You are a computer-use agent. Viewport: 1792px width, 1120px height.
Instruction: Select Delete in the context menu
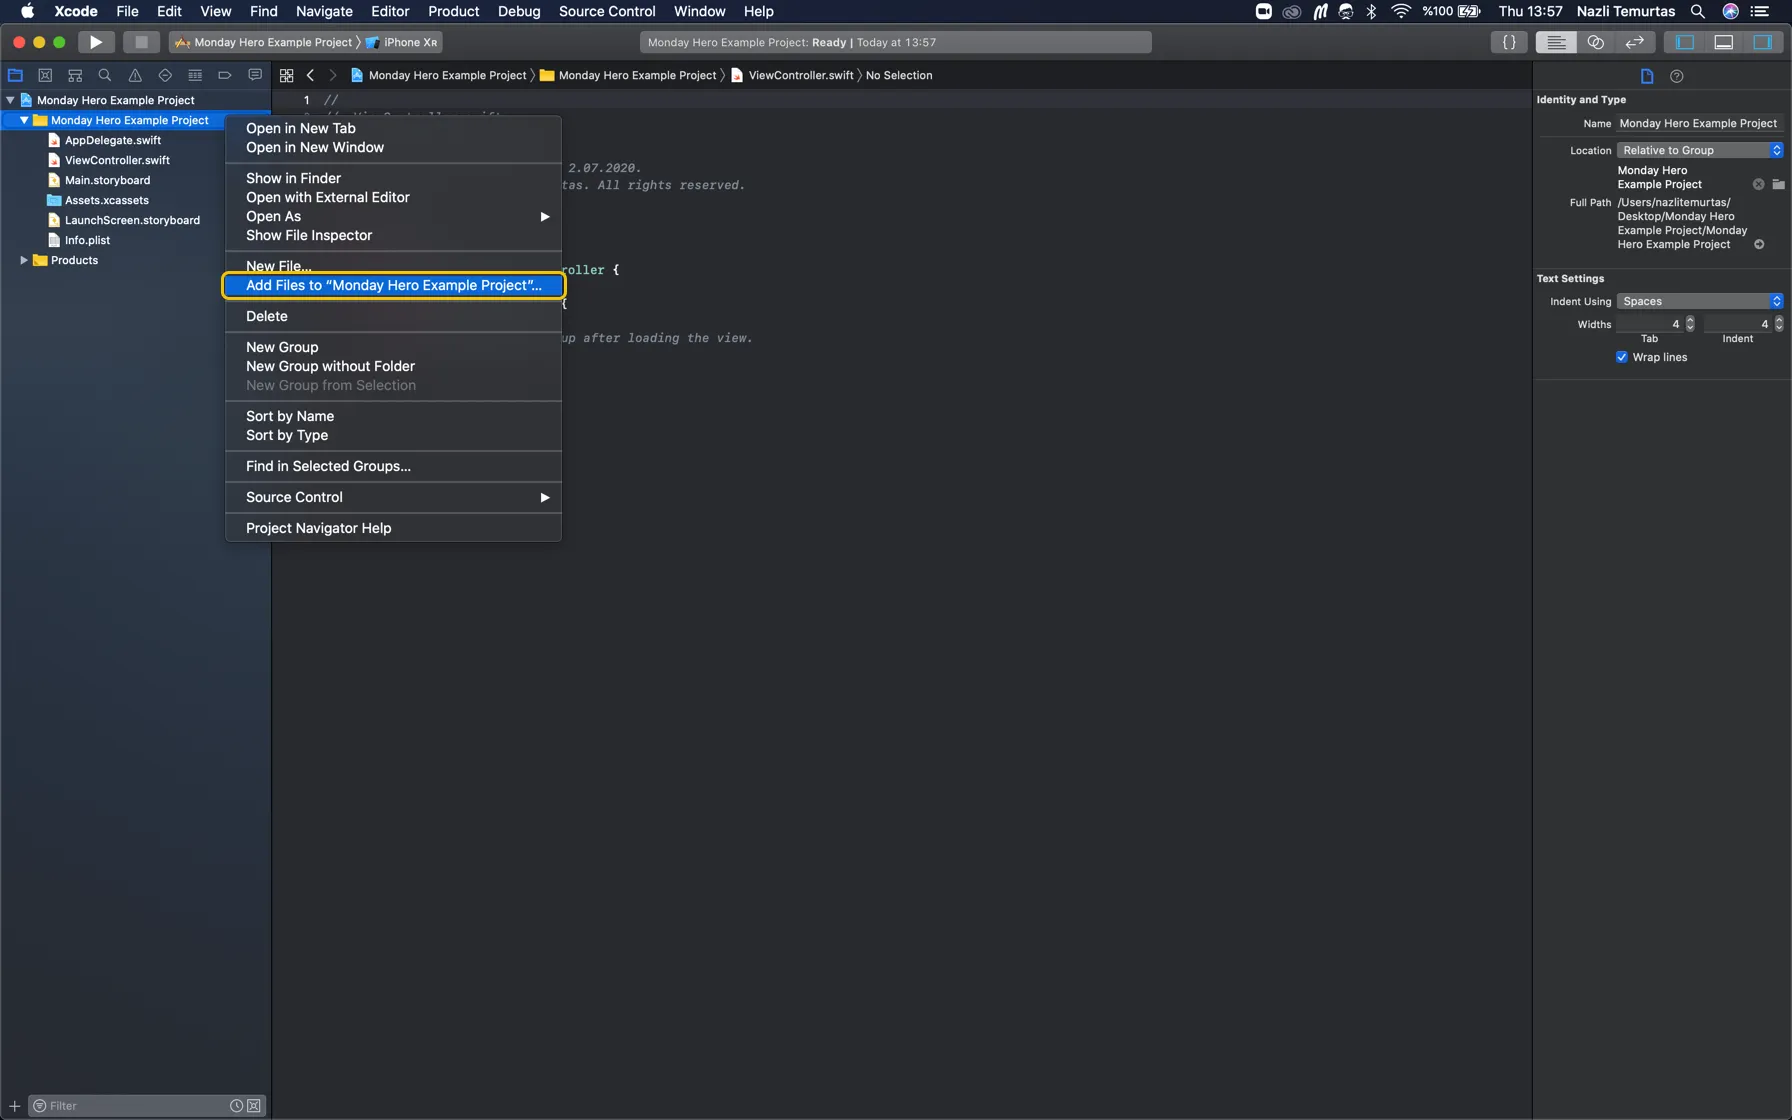point(393,316)
